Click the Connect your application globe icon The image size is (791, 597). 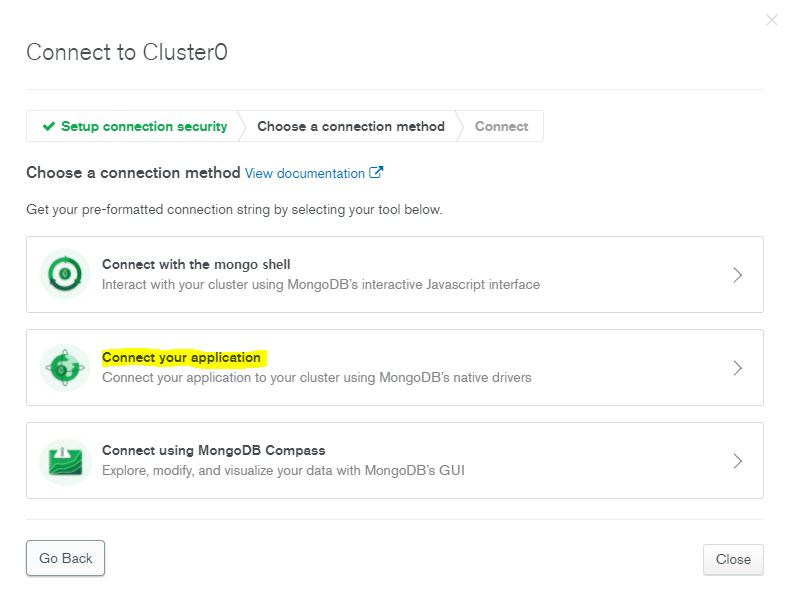click(65, 367)
